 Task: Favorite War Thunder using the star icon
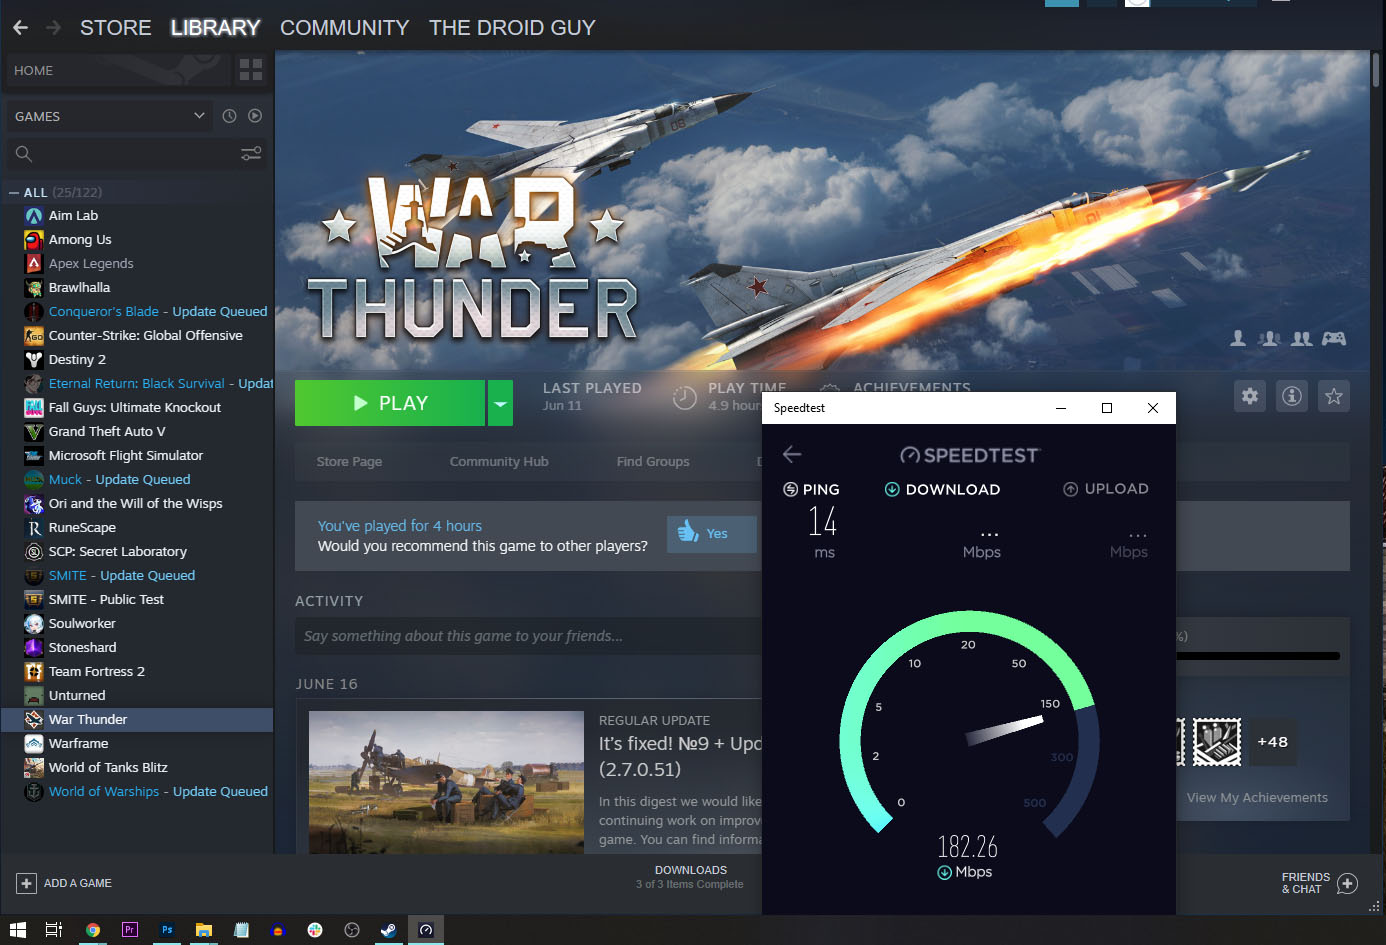(1334, 396)
